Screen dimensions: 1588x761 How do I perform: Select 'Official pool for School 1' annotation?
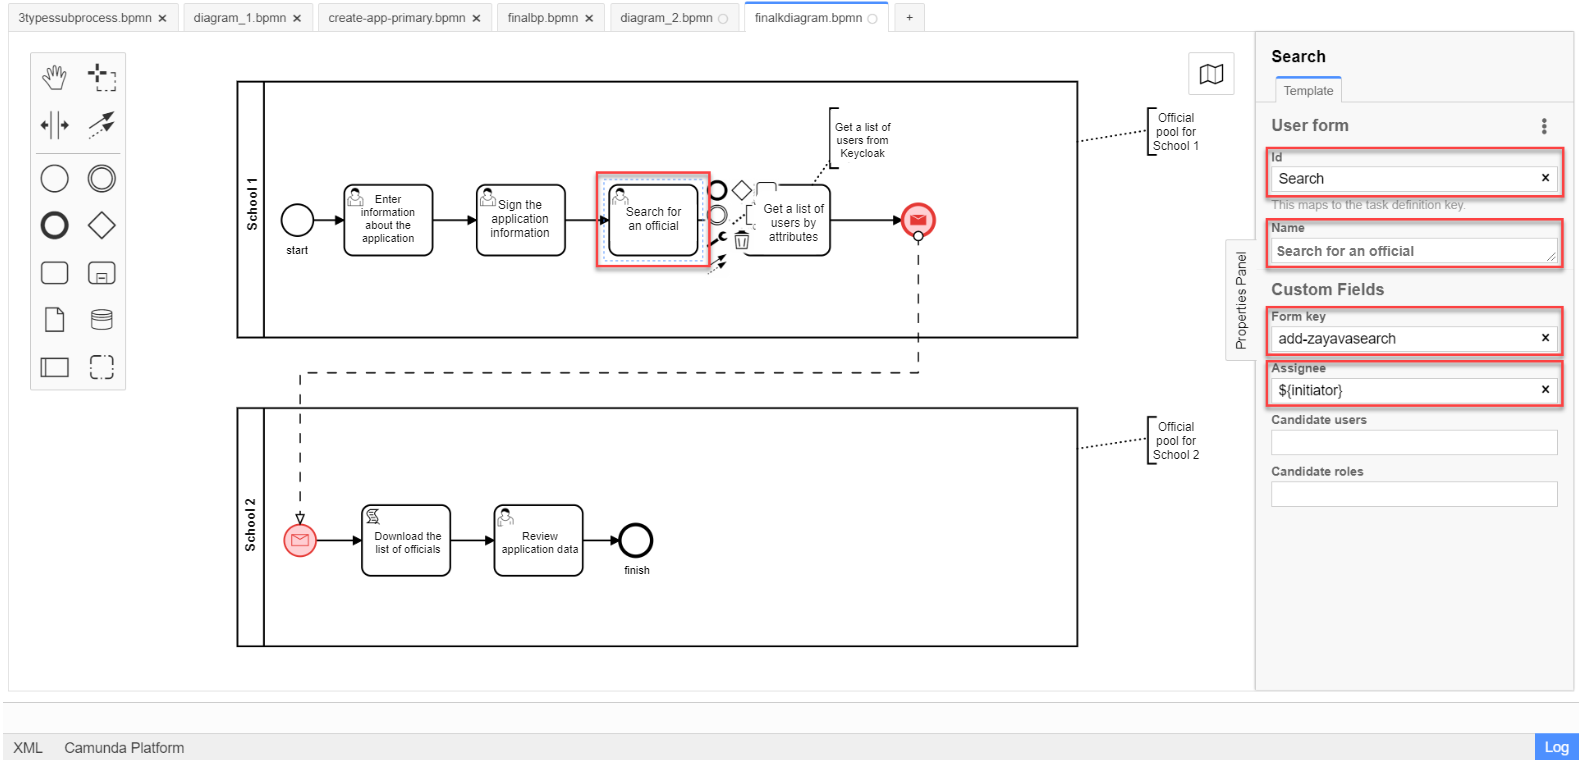[1176, 132]
